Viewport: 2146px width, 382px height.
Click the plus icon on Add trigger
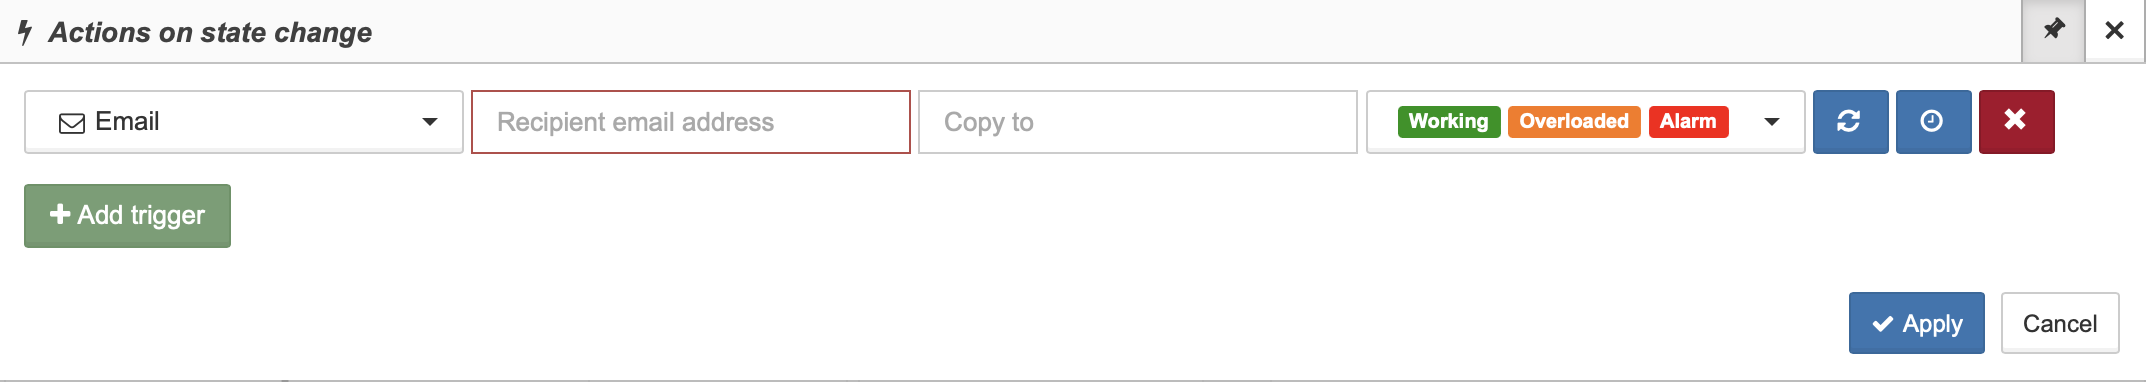point(60,214)
